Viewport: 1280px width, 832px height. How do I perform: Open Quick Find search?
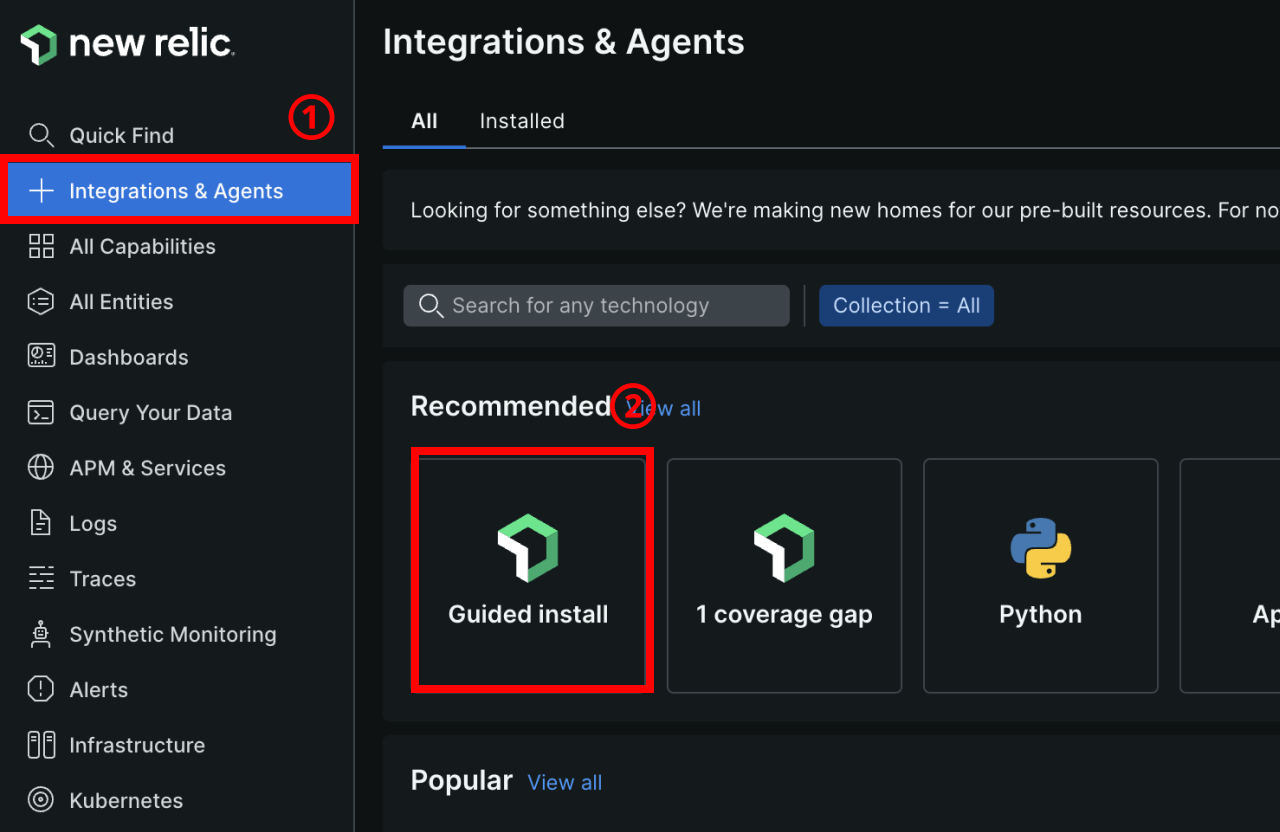pos(122,135)
